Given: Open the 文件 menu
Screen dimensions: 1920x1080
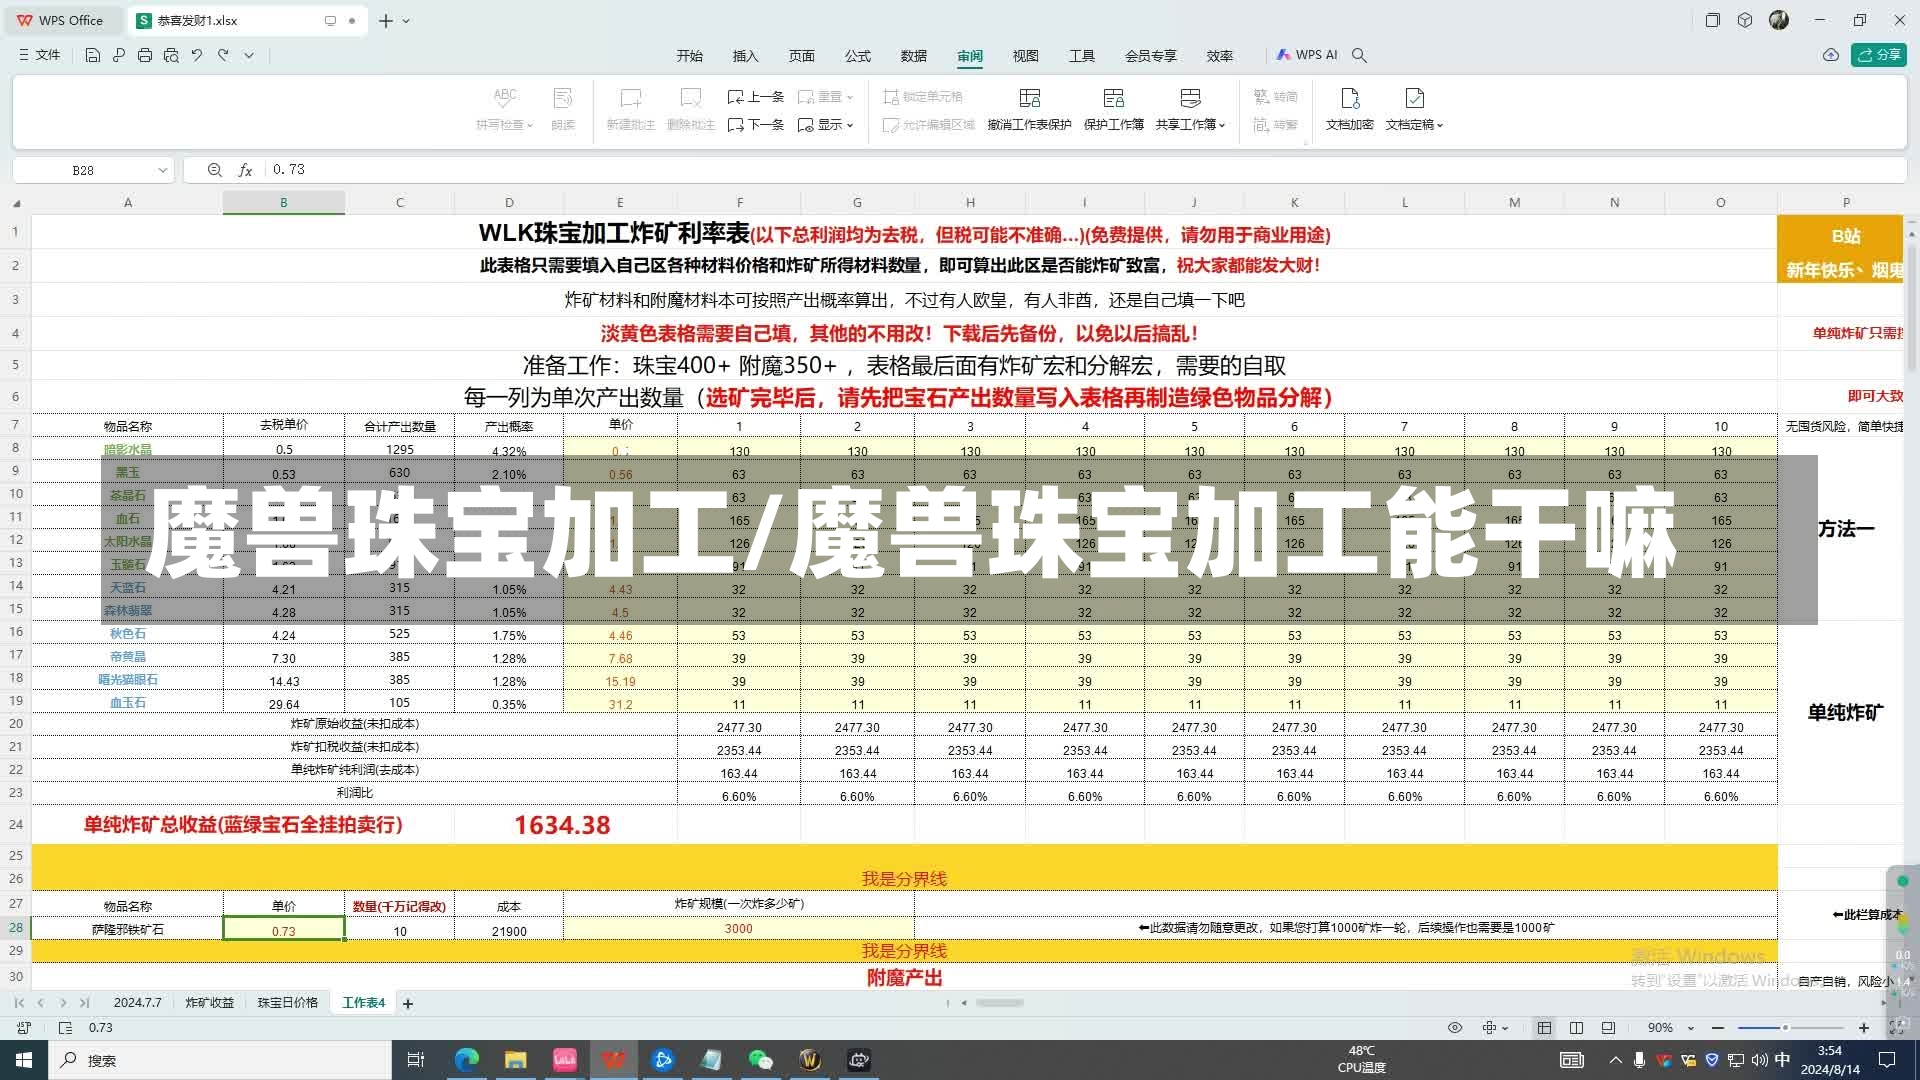Looking at the screenshot, I should coord(40,55).
